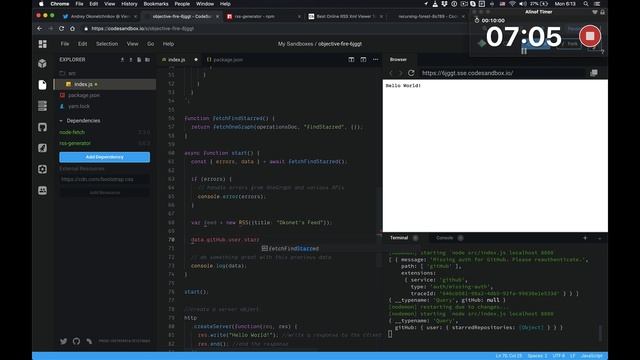Select the Terminal tab
The width and height of the screenshot is (640, 360).
pos(399,238)
